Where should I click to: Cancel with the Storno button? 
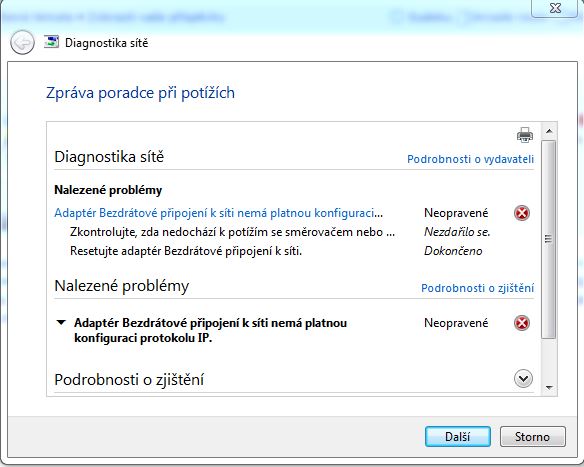532,436
